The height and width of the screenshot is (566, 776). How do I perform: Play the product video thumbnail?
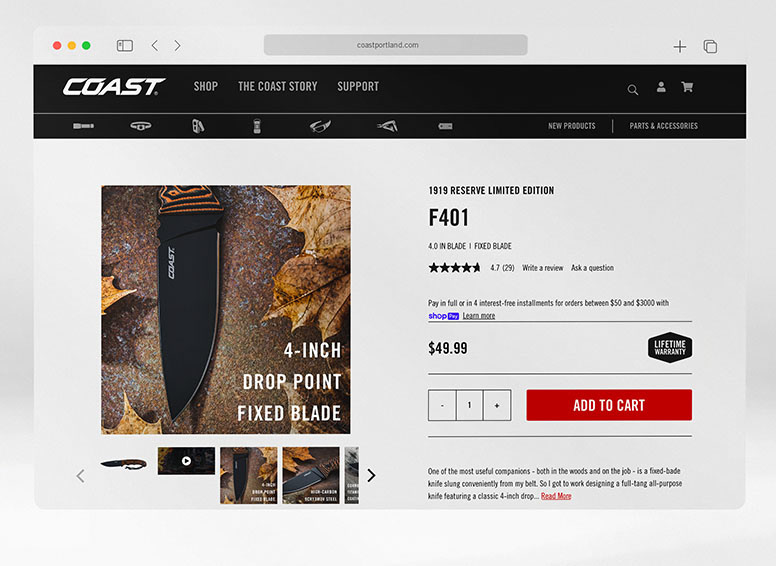186,461
